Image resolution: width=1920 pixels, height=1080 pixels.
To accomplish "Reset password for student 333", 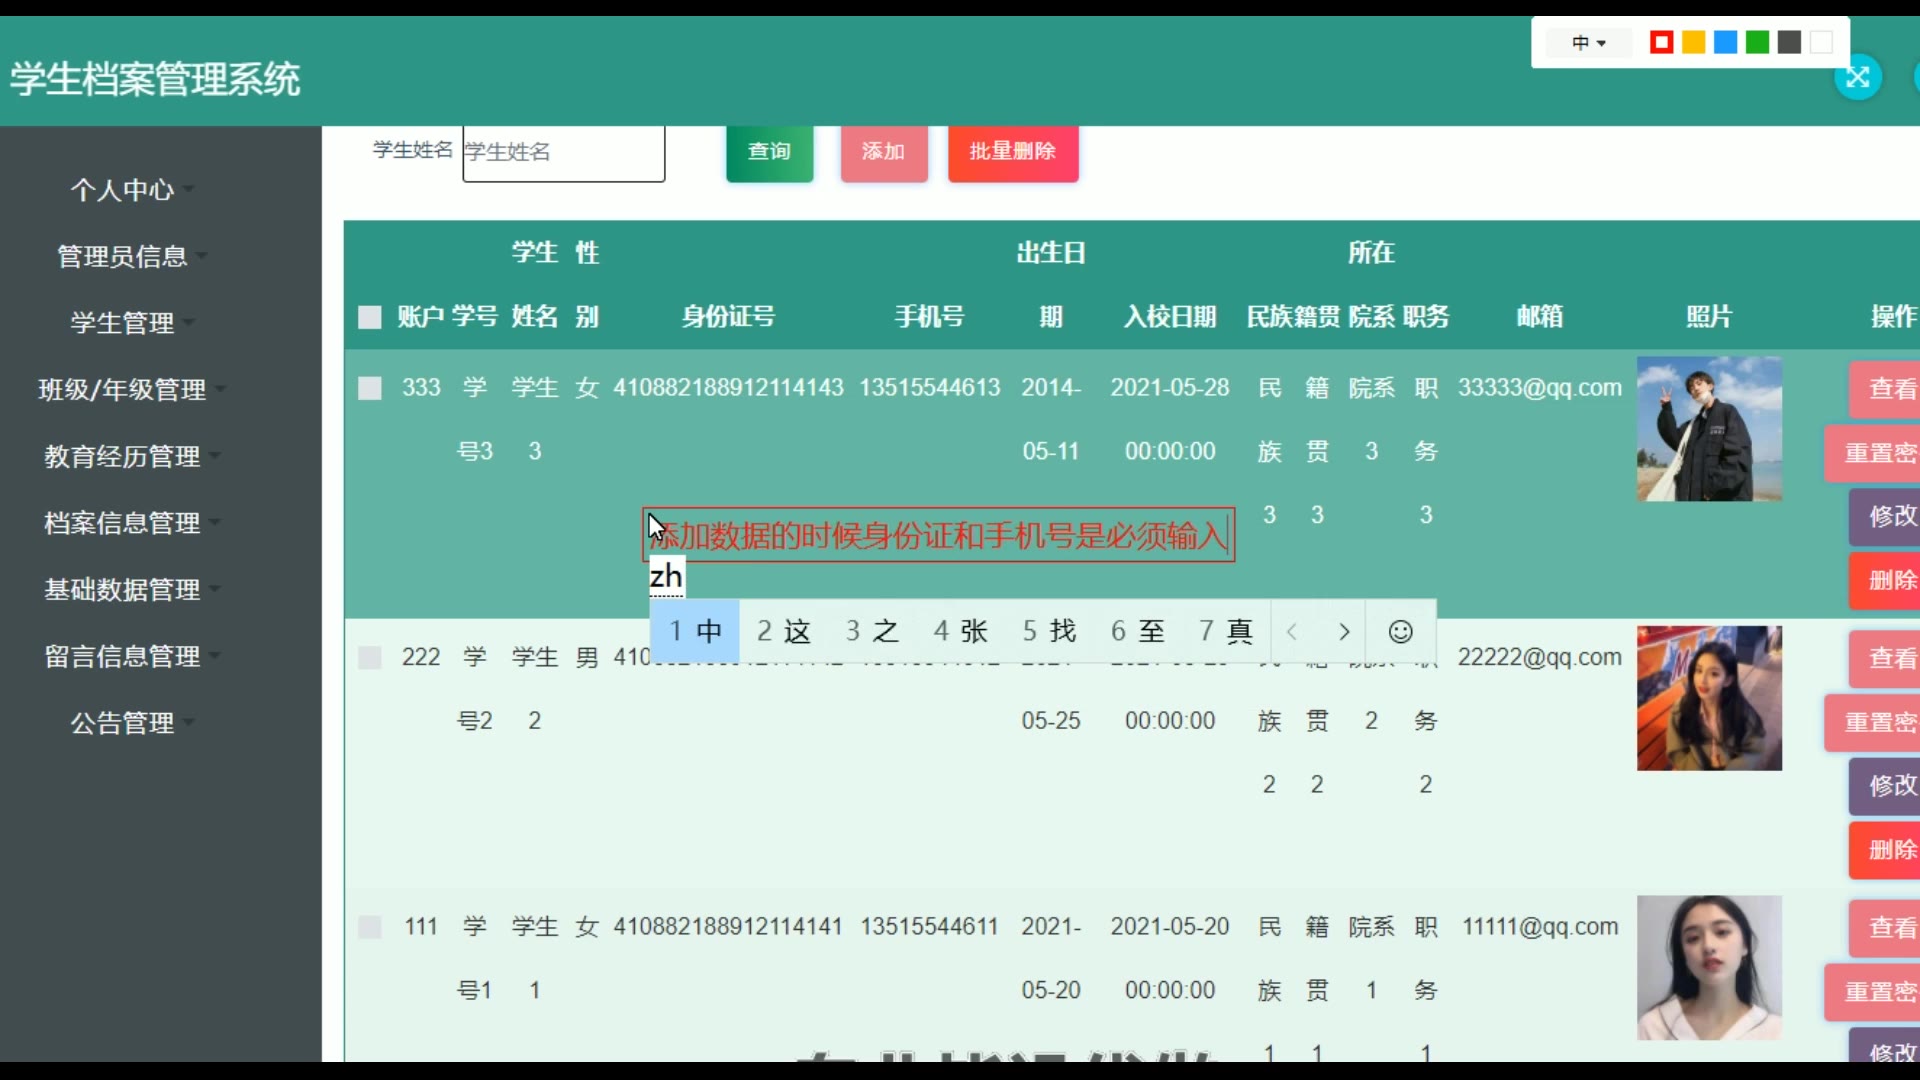I will click(1874, 453).
